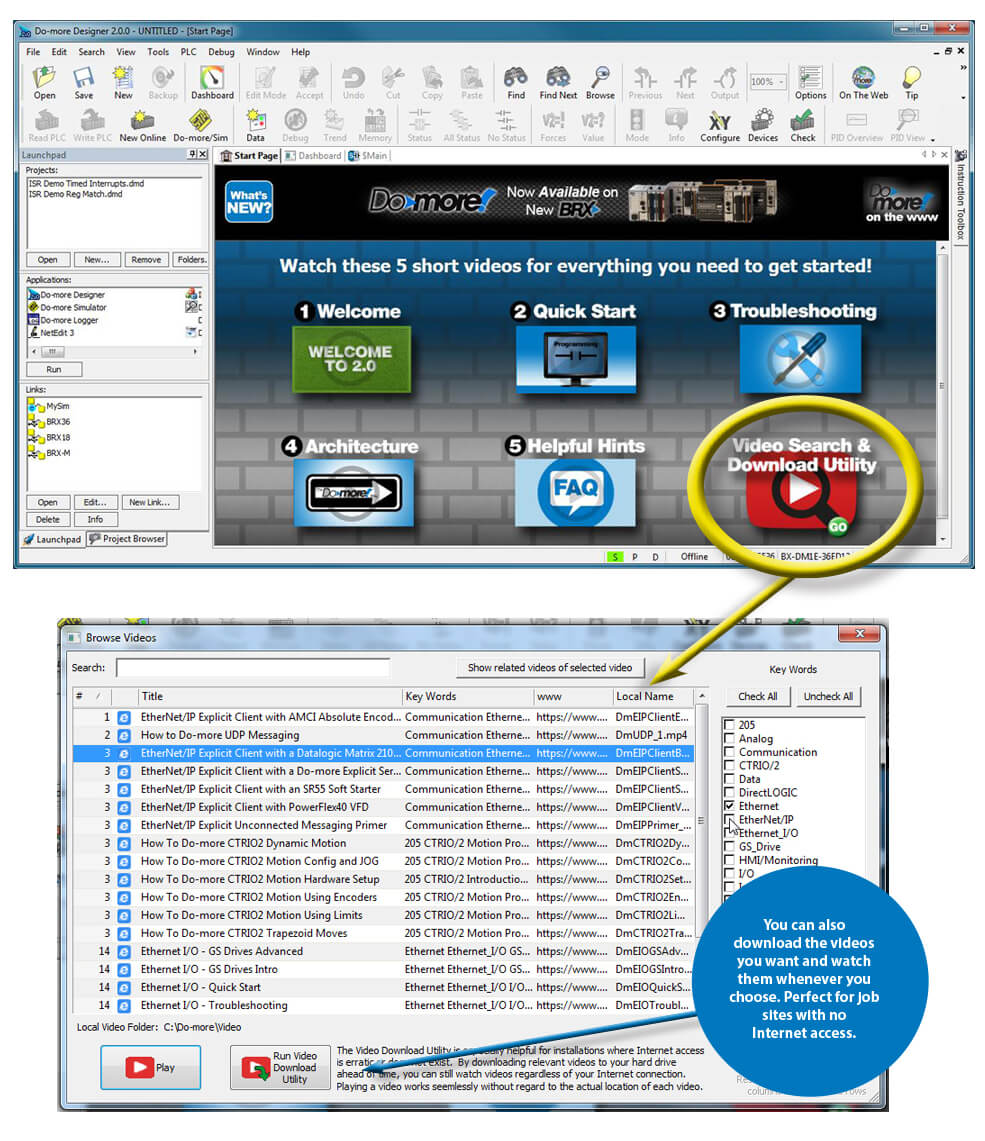Enable the Analog keyword checkbox

(729, 738)
